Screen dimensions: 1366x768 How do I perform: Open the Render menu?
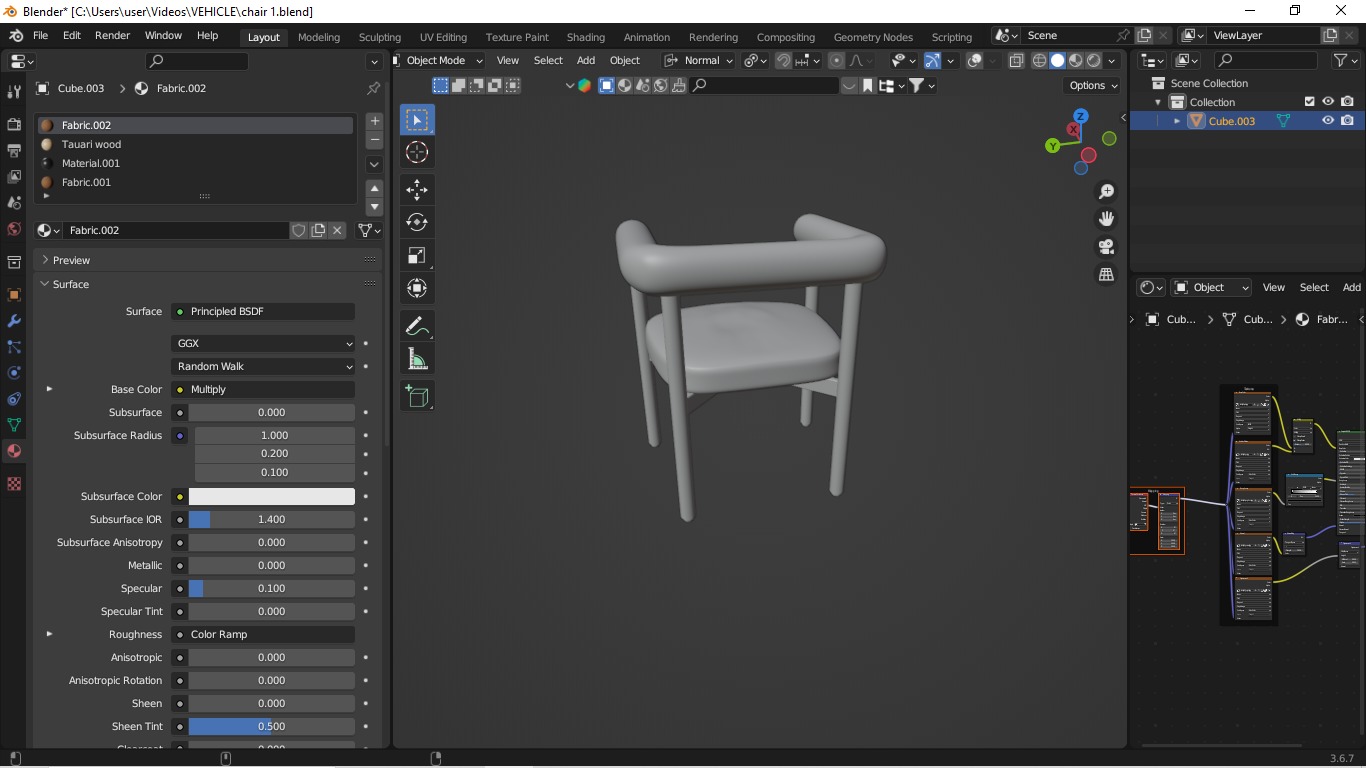click(x=112, y=36)
